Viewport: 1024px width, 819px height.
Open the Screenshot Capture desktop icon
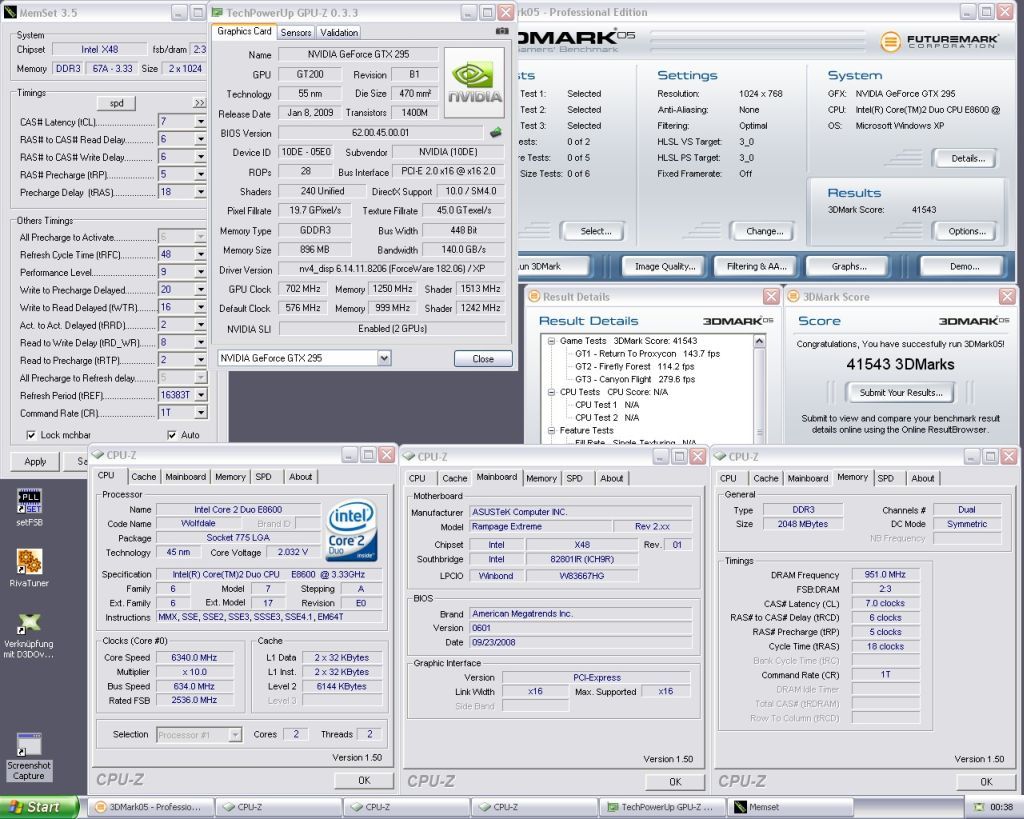pyautogui.click(x=29, y=756)
